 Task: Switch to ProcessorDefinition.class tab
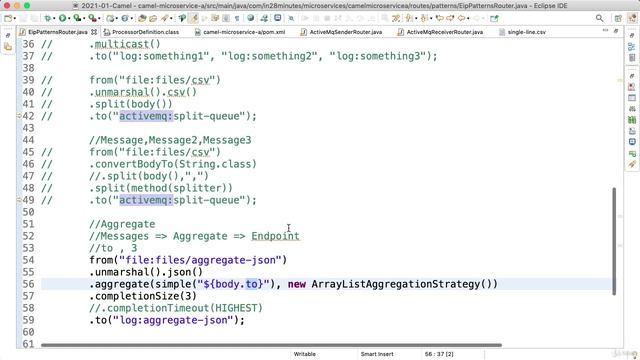145,32
